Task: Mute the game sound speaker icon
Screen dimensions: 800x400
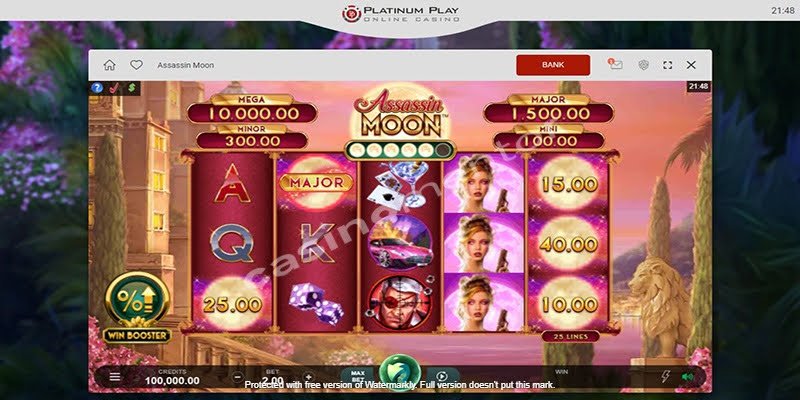Action: click(687, 377)
